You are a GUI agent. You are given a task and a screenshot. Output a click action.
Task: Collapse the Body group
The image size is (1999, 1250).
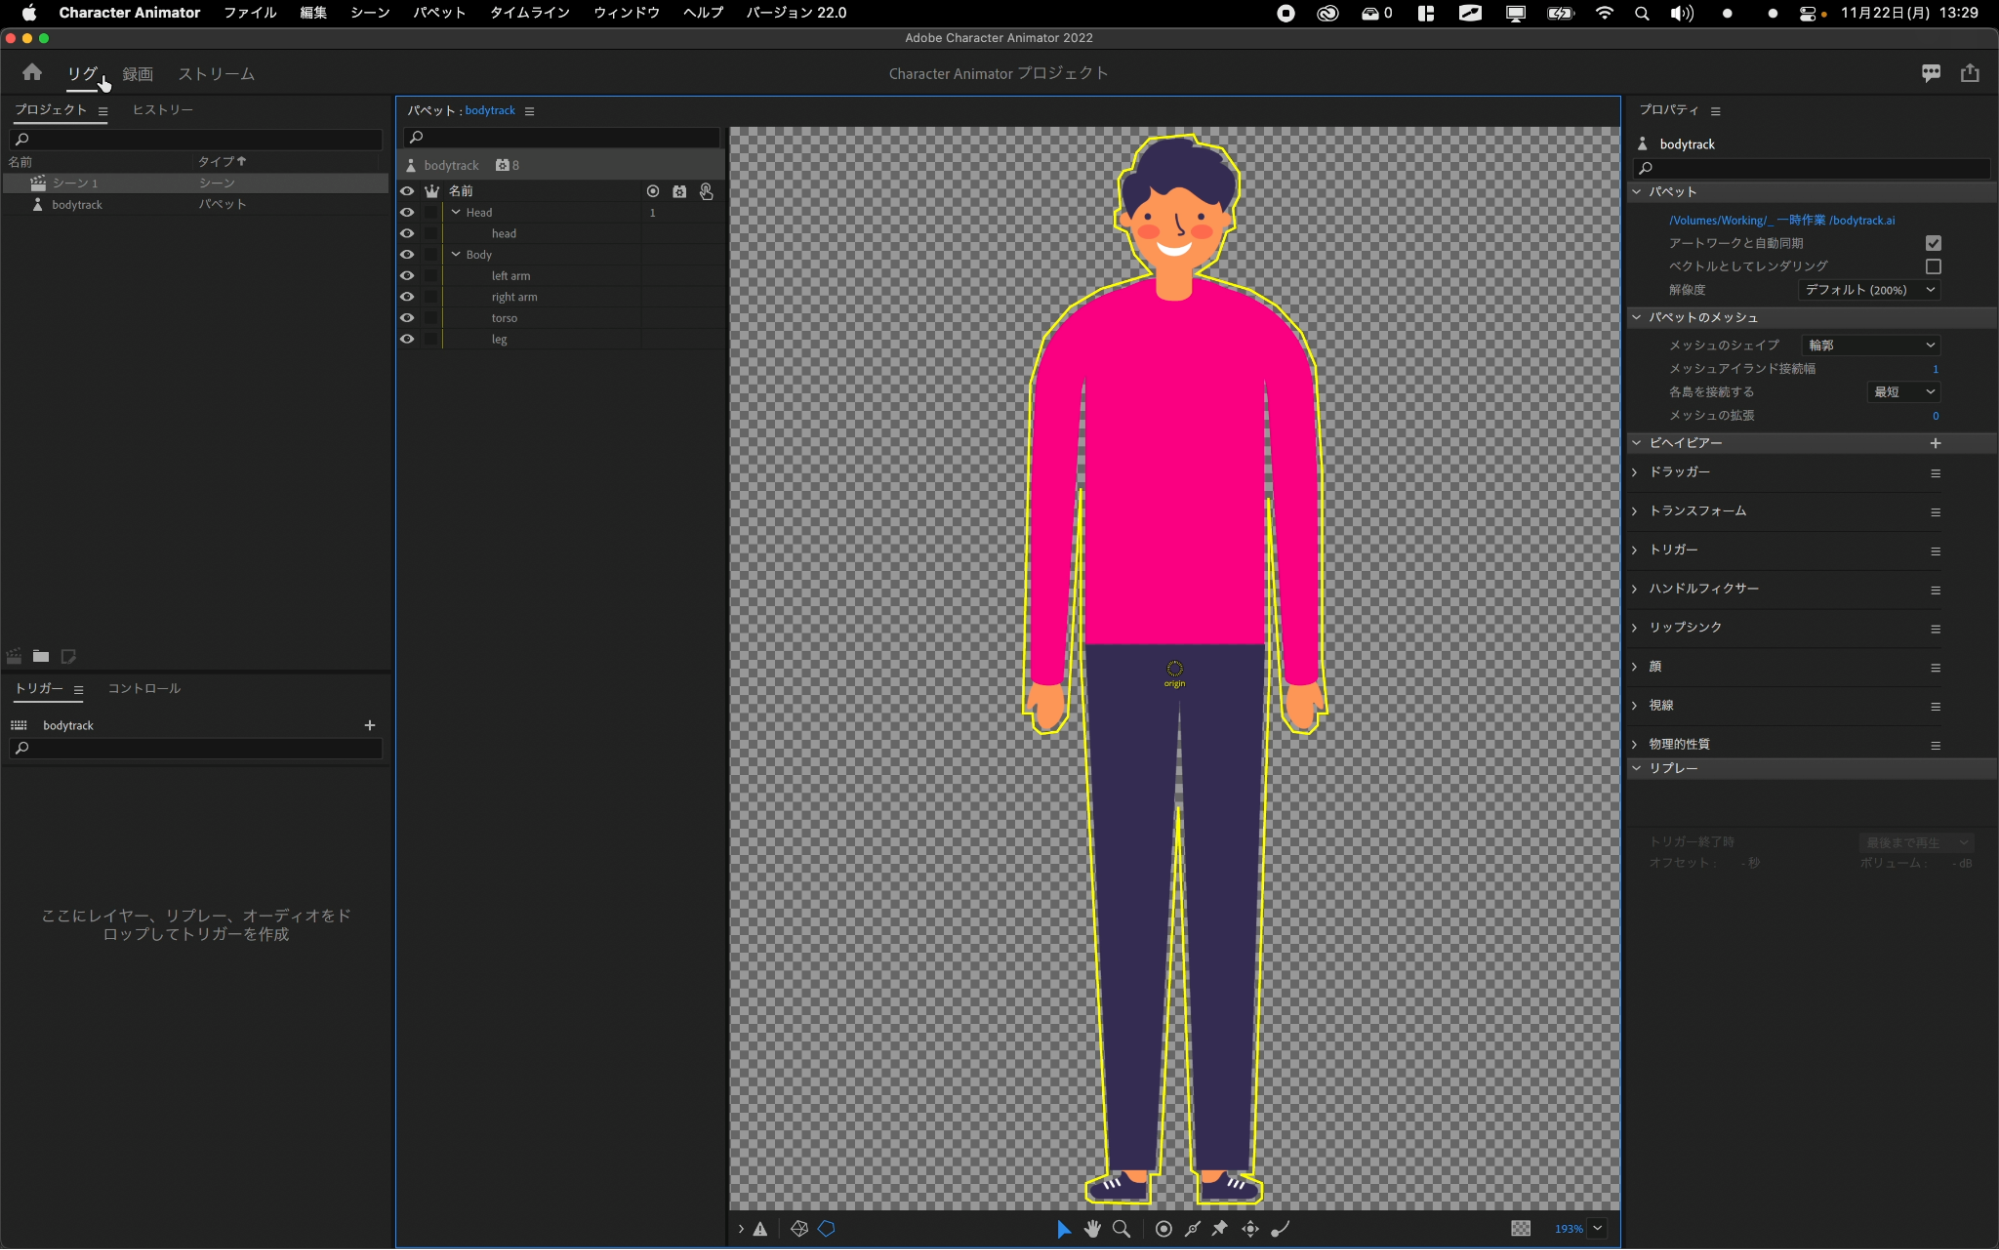[x=456, y=255]
